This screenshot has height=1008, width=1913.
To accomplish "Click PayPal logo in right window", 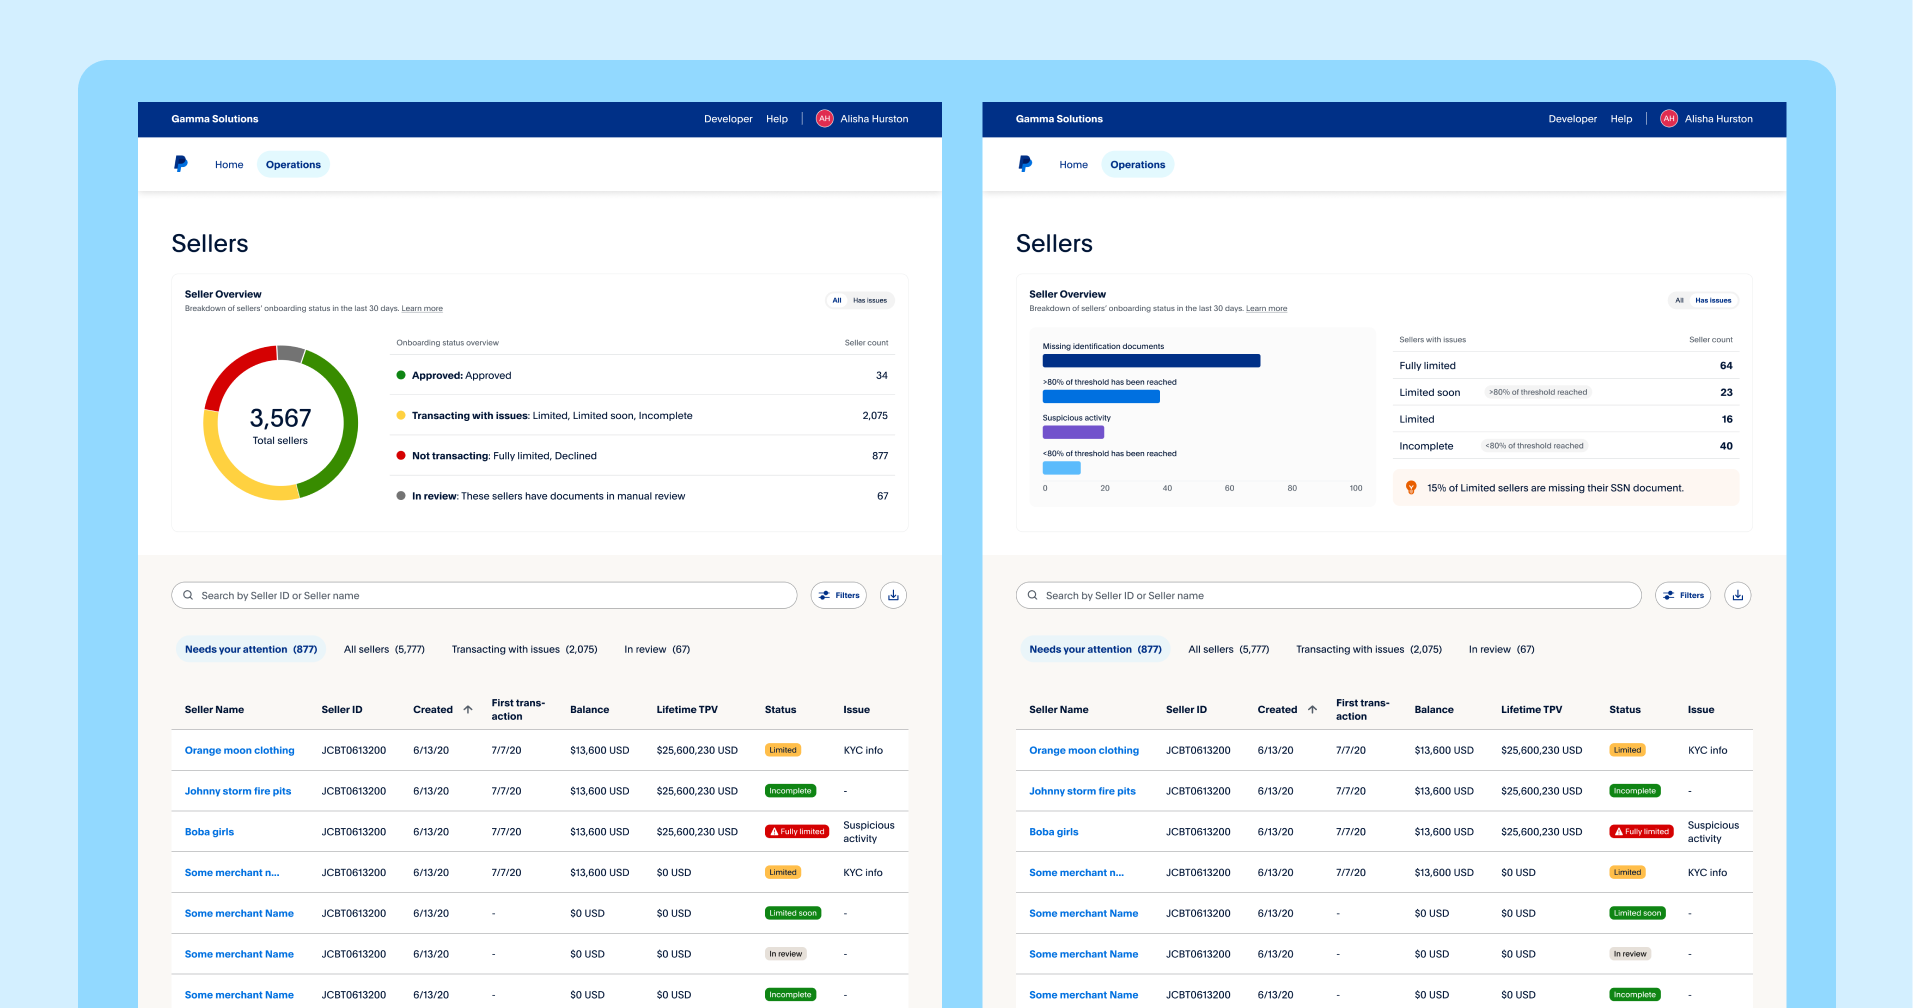I will (1025, 164).
